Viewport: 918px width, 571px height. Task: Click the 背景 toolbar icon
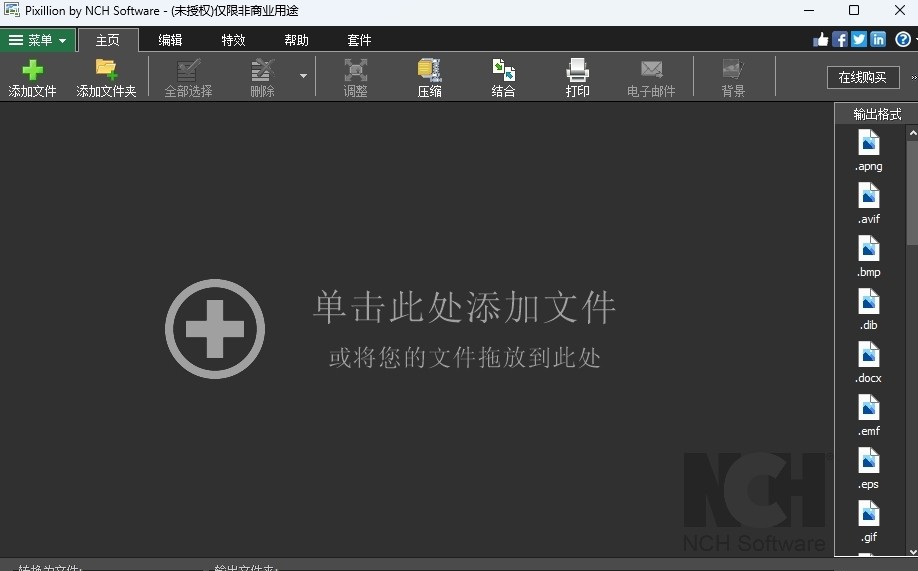pyautogui.click(x=733, y=70)
